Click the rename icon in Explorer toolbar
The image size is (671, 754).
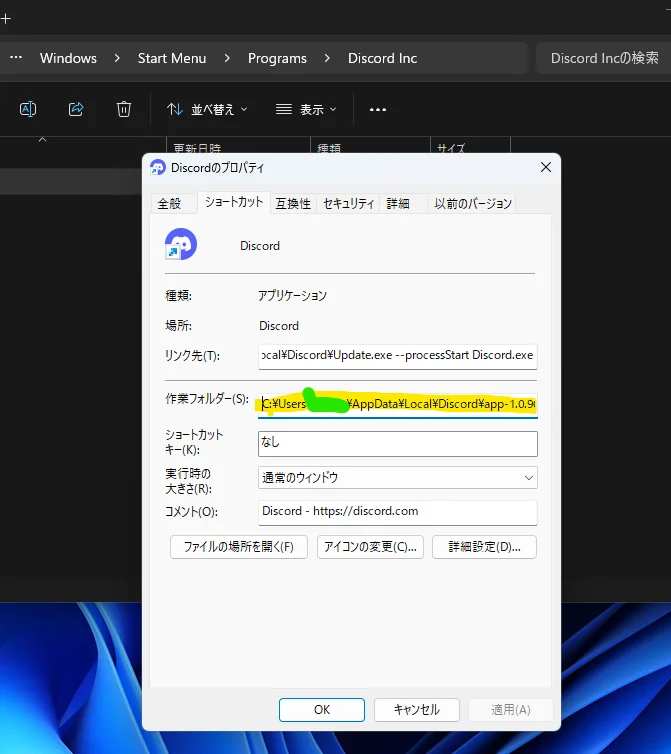(x=28, y=109)
